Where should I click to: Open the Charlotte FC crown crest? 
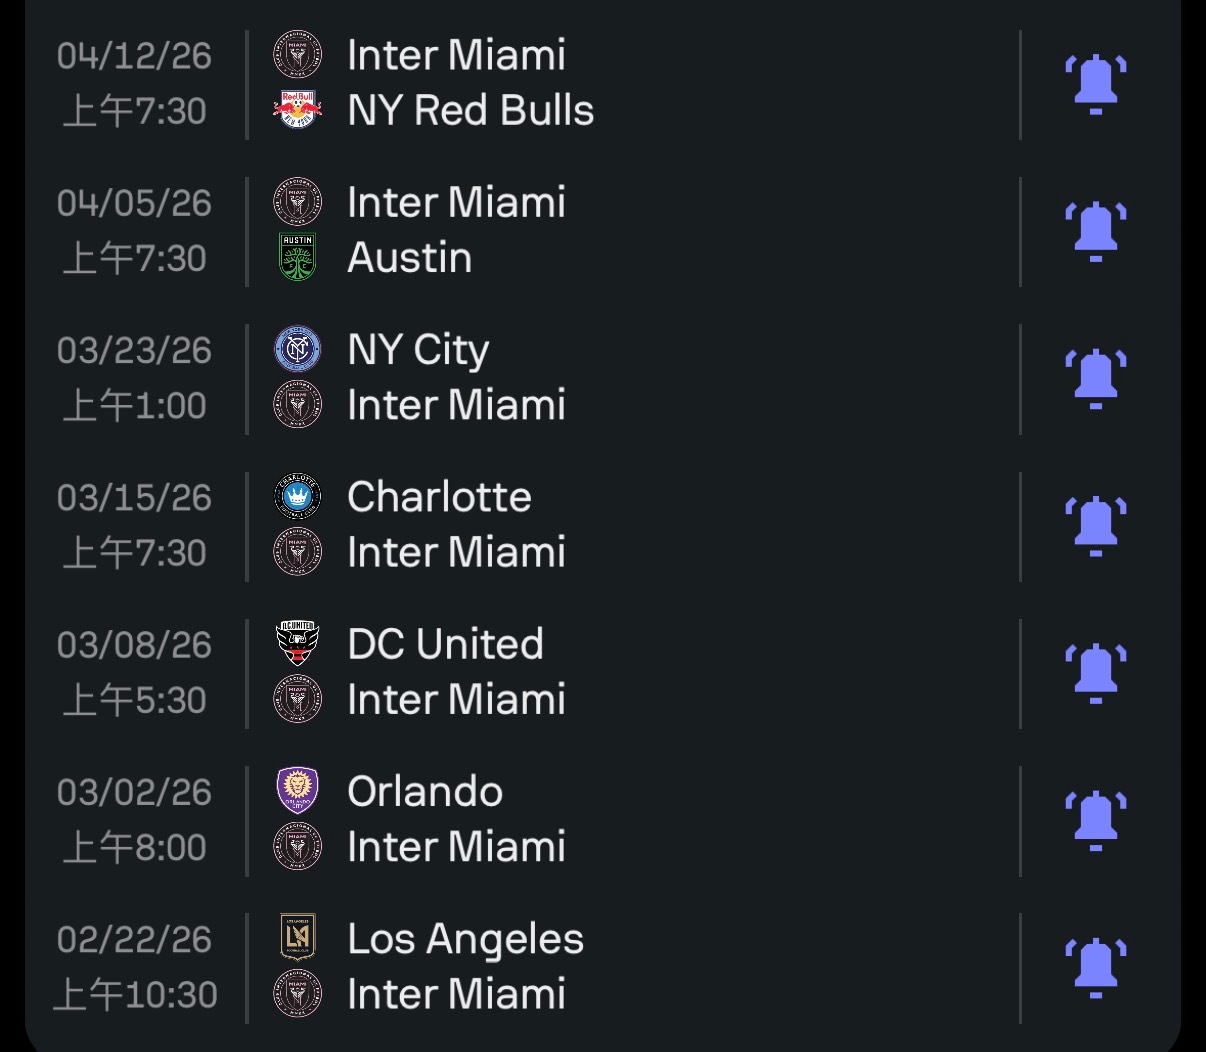pos(298,497)
